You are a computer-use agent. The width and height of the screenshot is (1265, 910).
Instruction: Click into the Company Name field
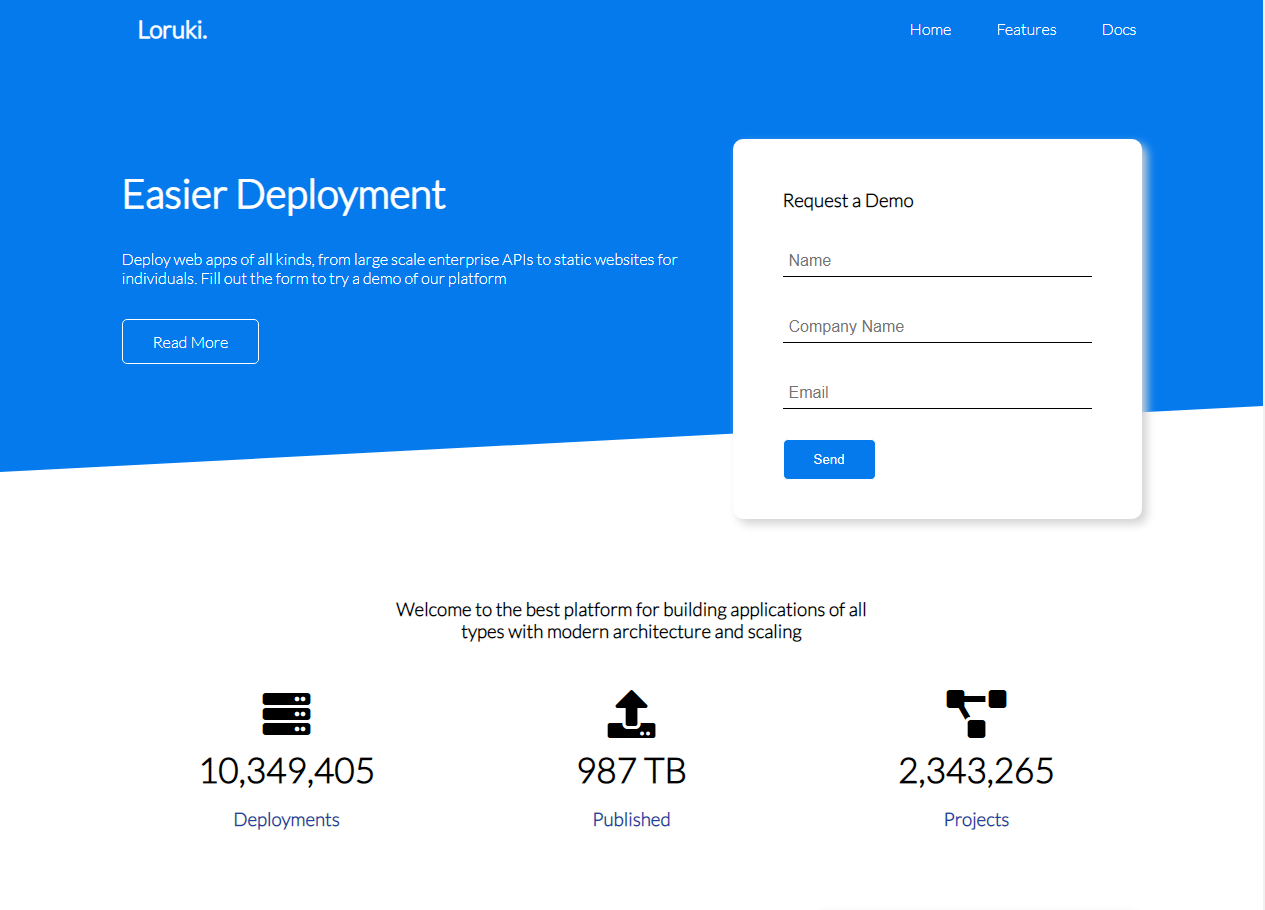[x=937, y=327]
